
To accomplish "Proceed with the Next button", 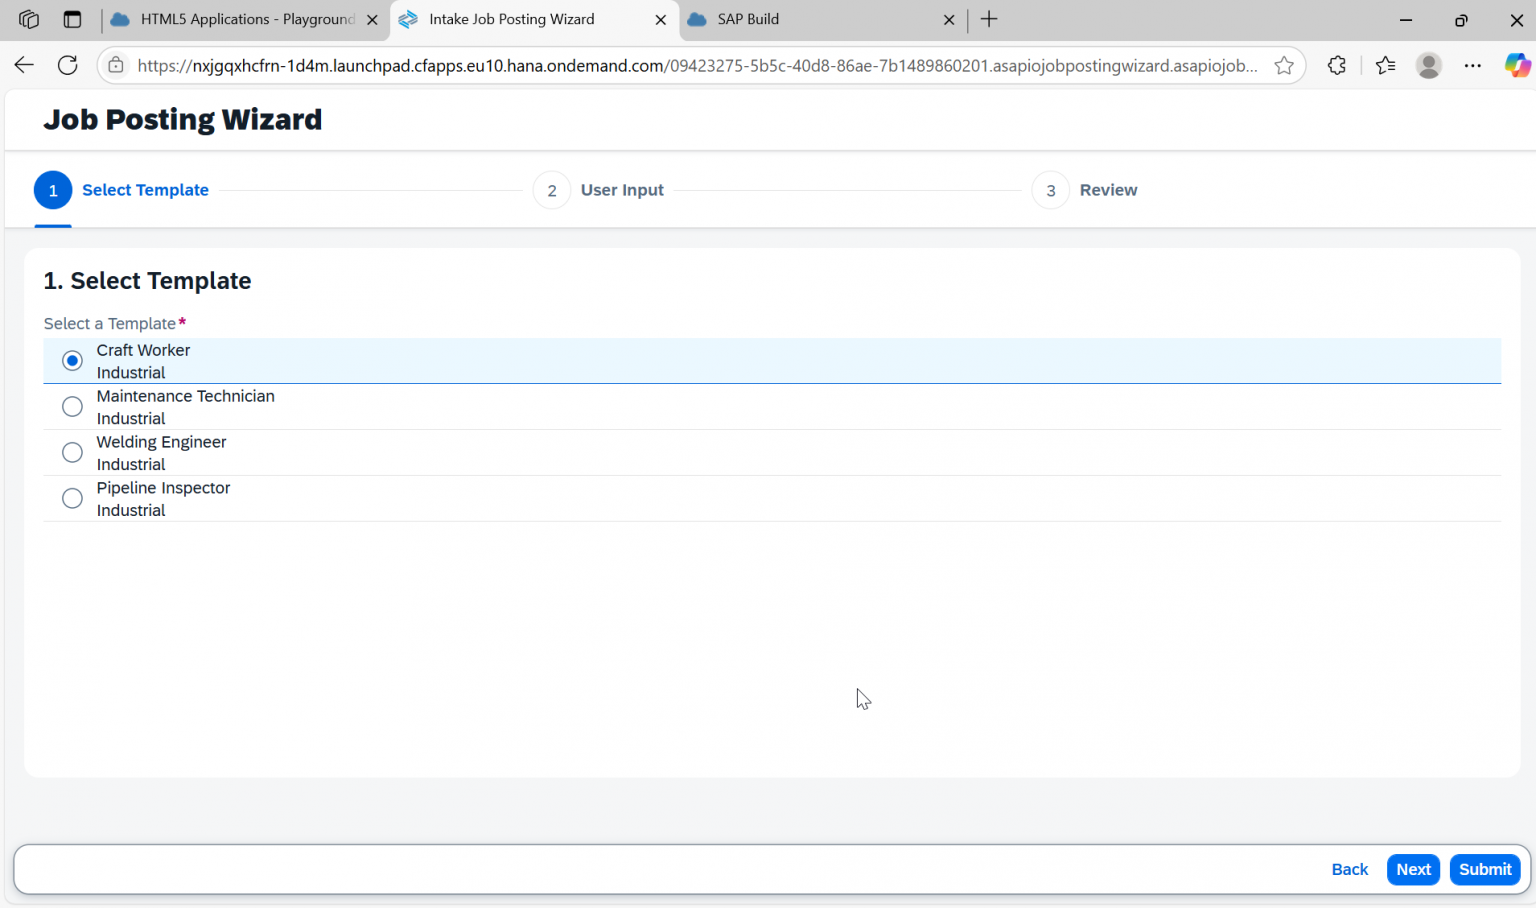I will (x=1413, y=869).
